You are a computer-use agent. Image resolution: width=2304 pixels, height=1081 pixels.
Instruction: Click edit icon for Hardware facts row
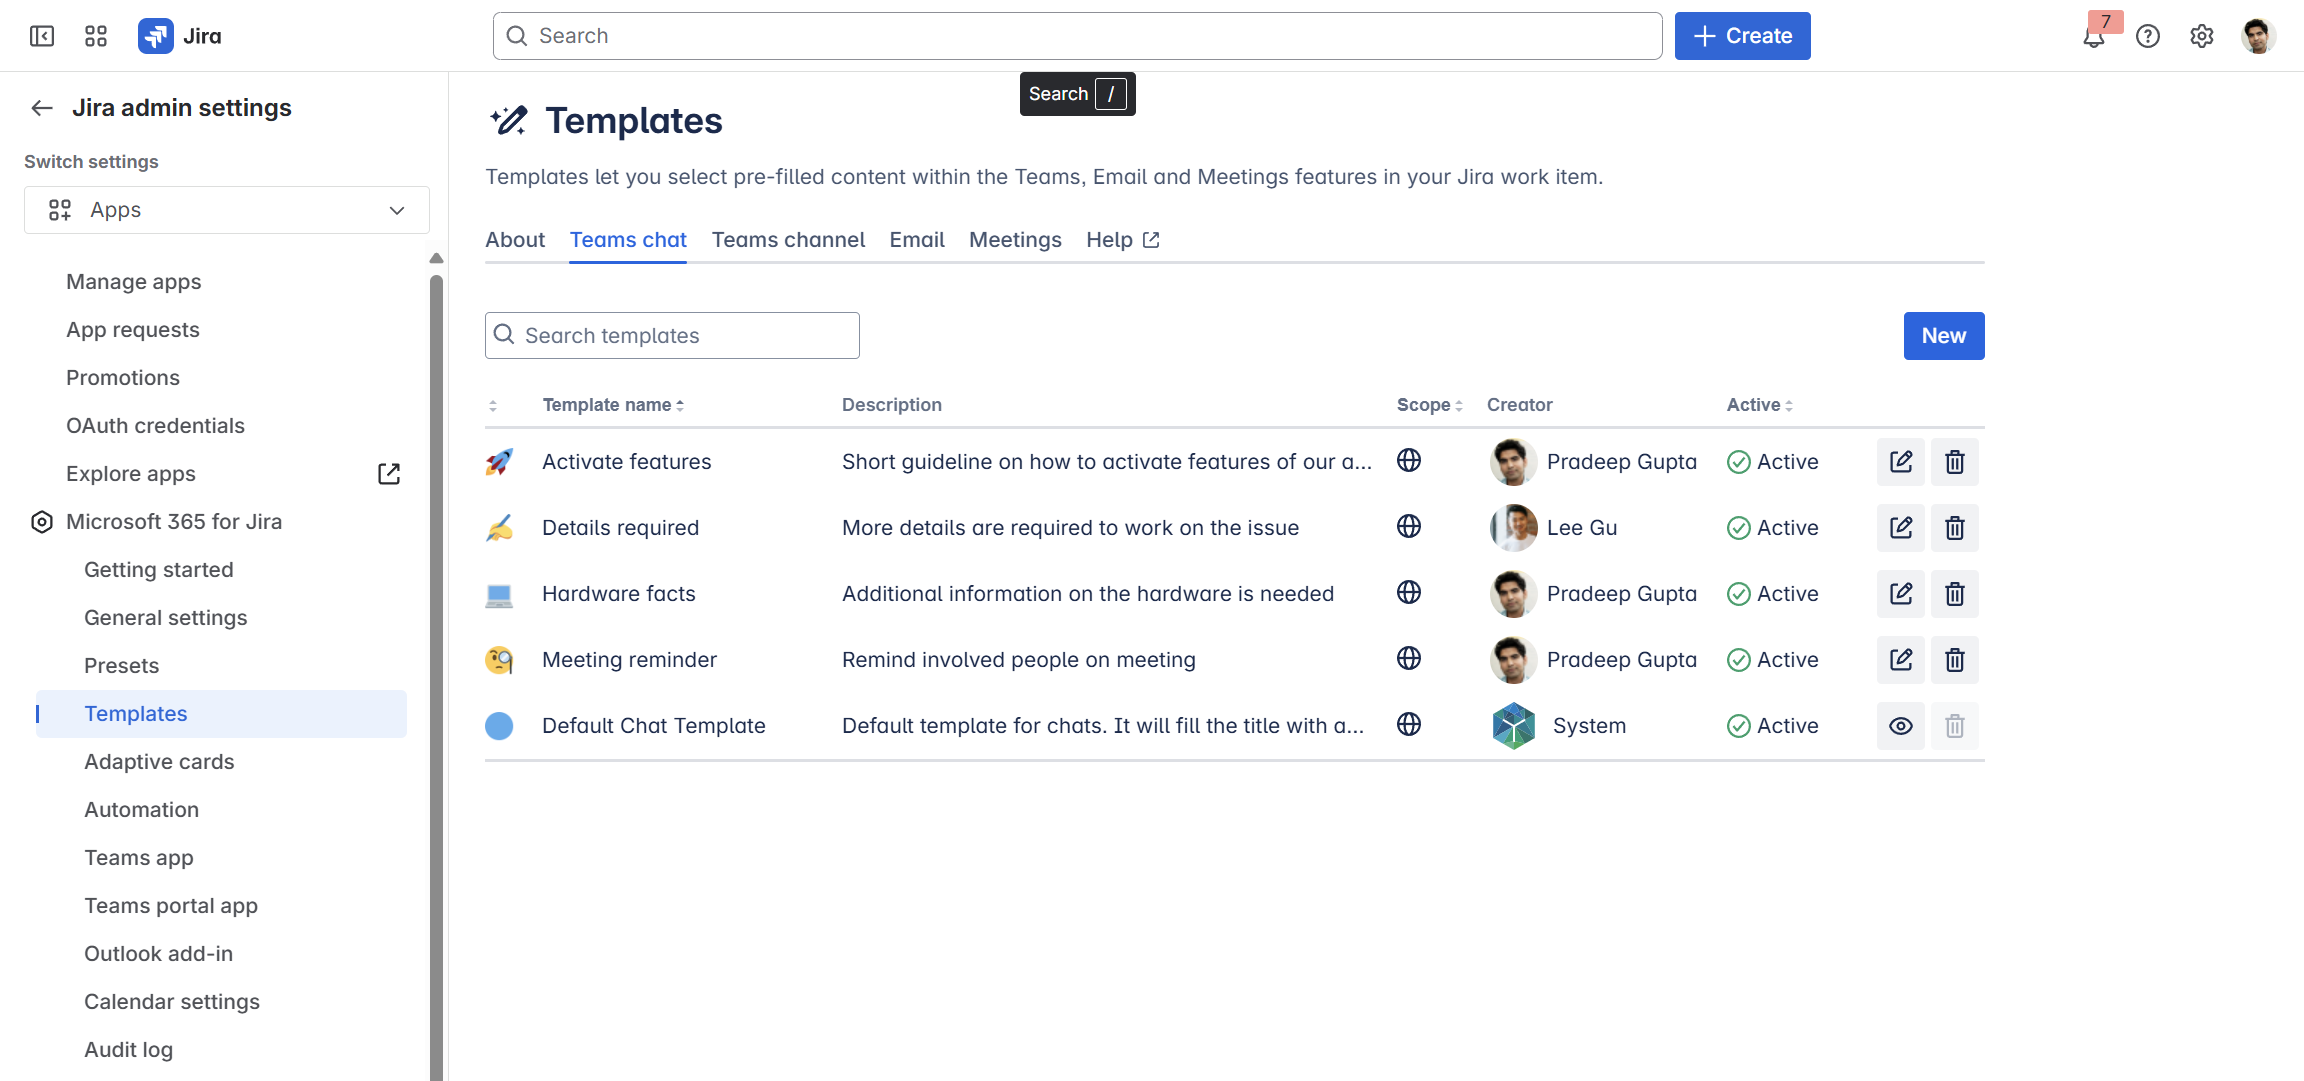coord(1900,594)
